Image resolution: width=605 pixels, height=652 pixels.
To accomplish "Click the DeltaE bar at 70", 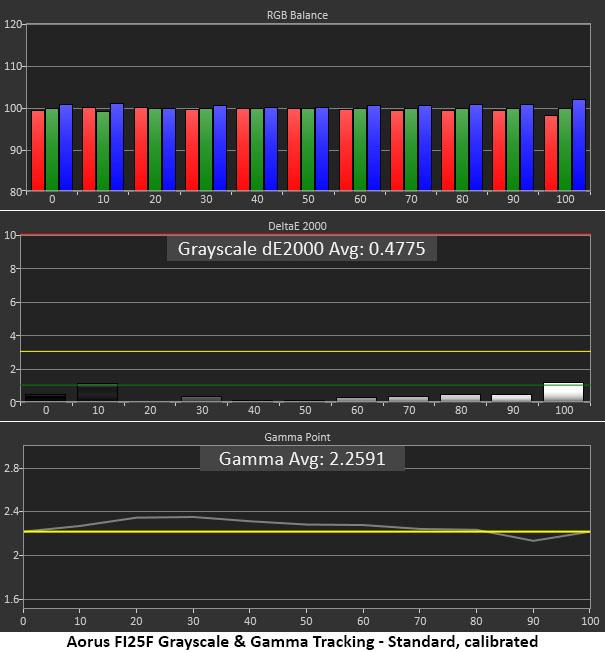I will click(408, 399).
